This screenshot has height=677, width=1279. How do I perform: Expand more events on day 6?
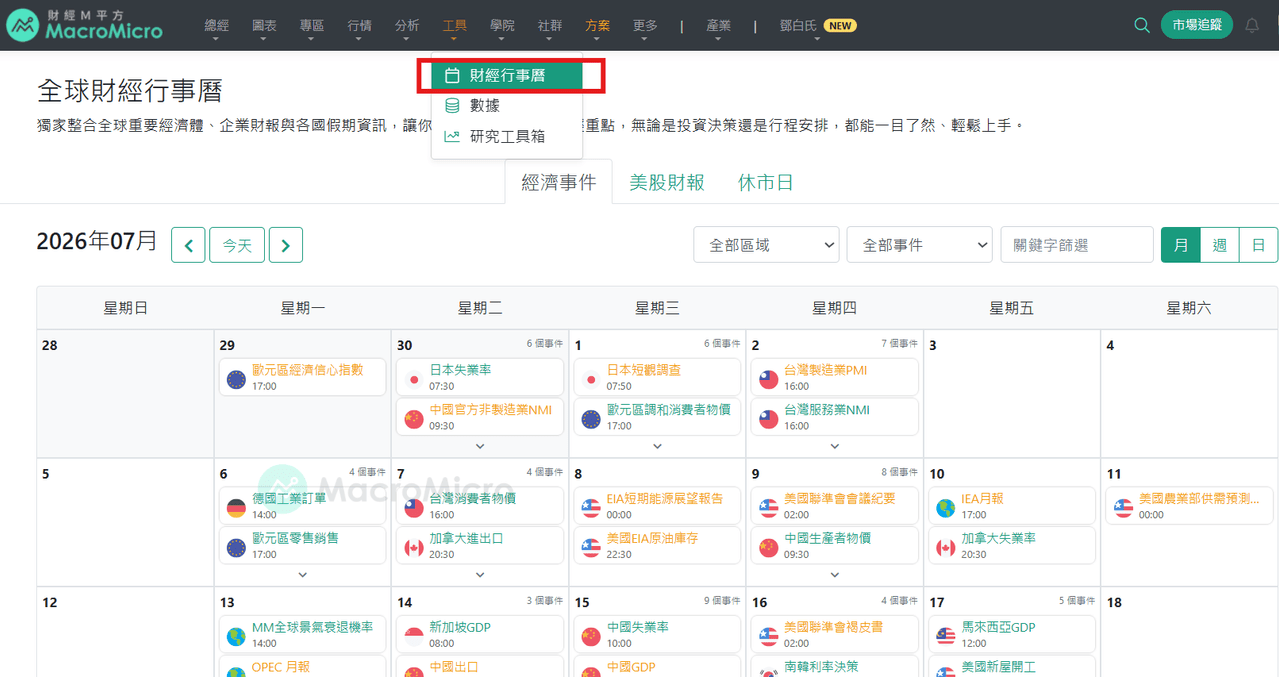point(302,575)
